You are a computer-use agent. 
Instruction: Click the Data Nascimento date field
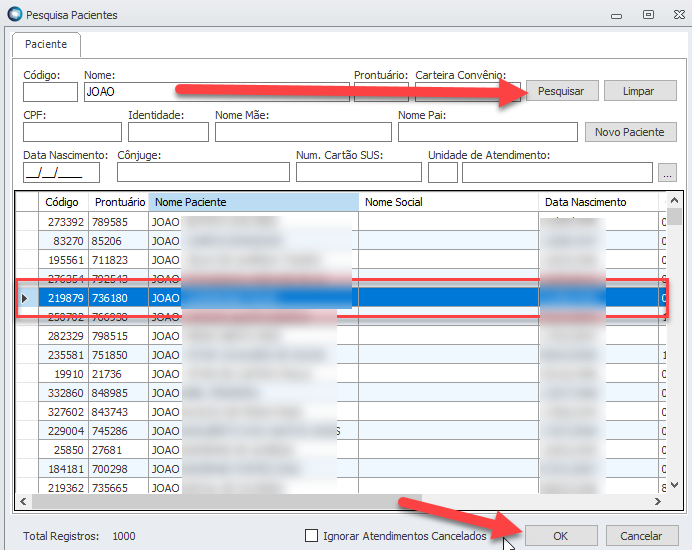point(61,173)
